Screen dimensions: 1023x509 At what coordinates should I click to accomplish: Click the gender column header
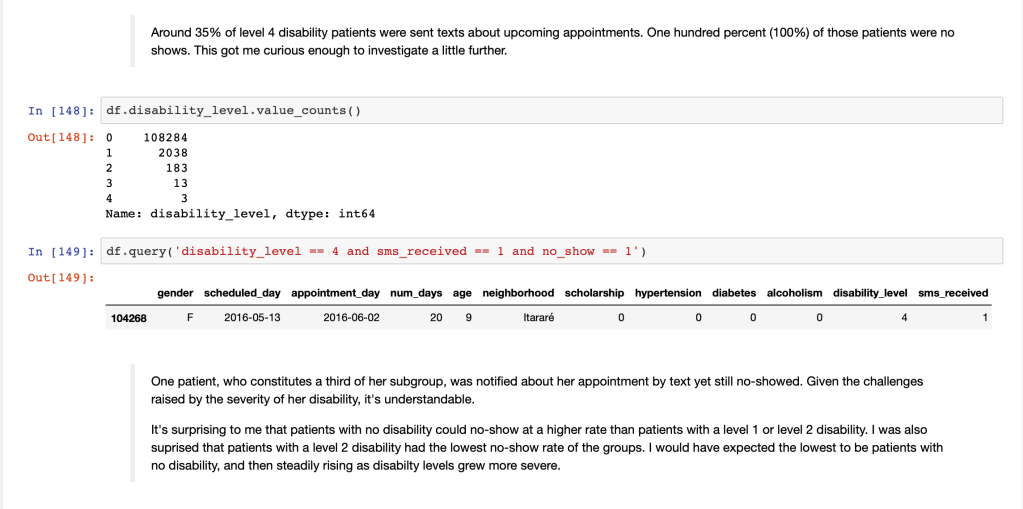click(x=175, y=293)
